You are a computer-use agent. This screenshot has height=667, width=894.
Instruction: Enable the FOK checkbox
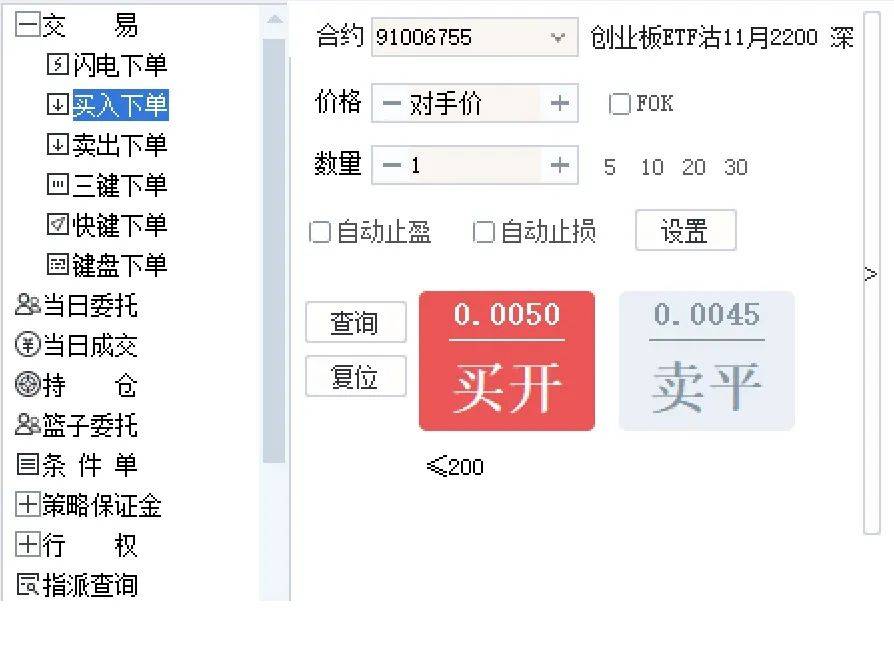click(620, 103)
